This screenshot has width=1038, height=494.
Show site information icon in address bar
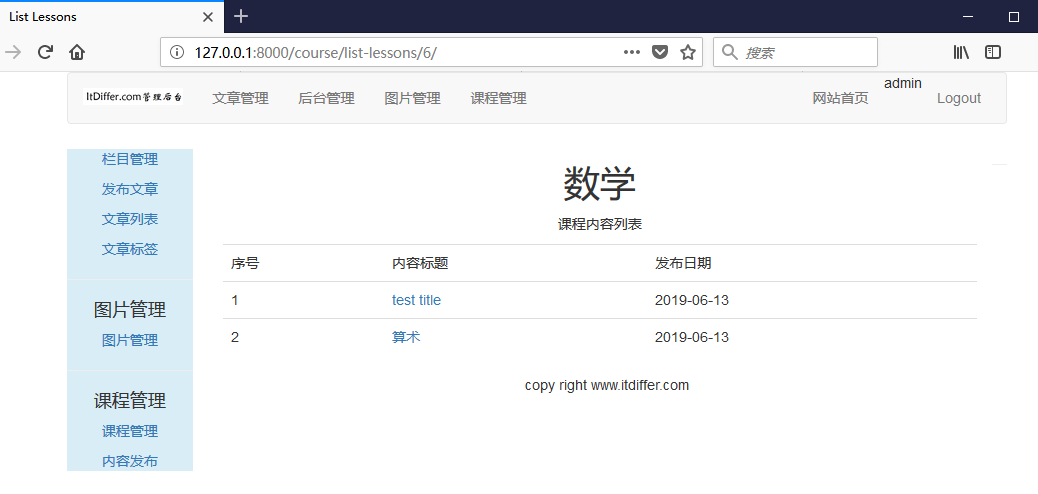tap(177, 52)
